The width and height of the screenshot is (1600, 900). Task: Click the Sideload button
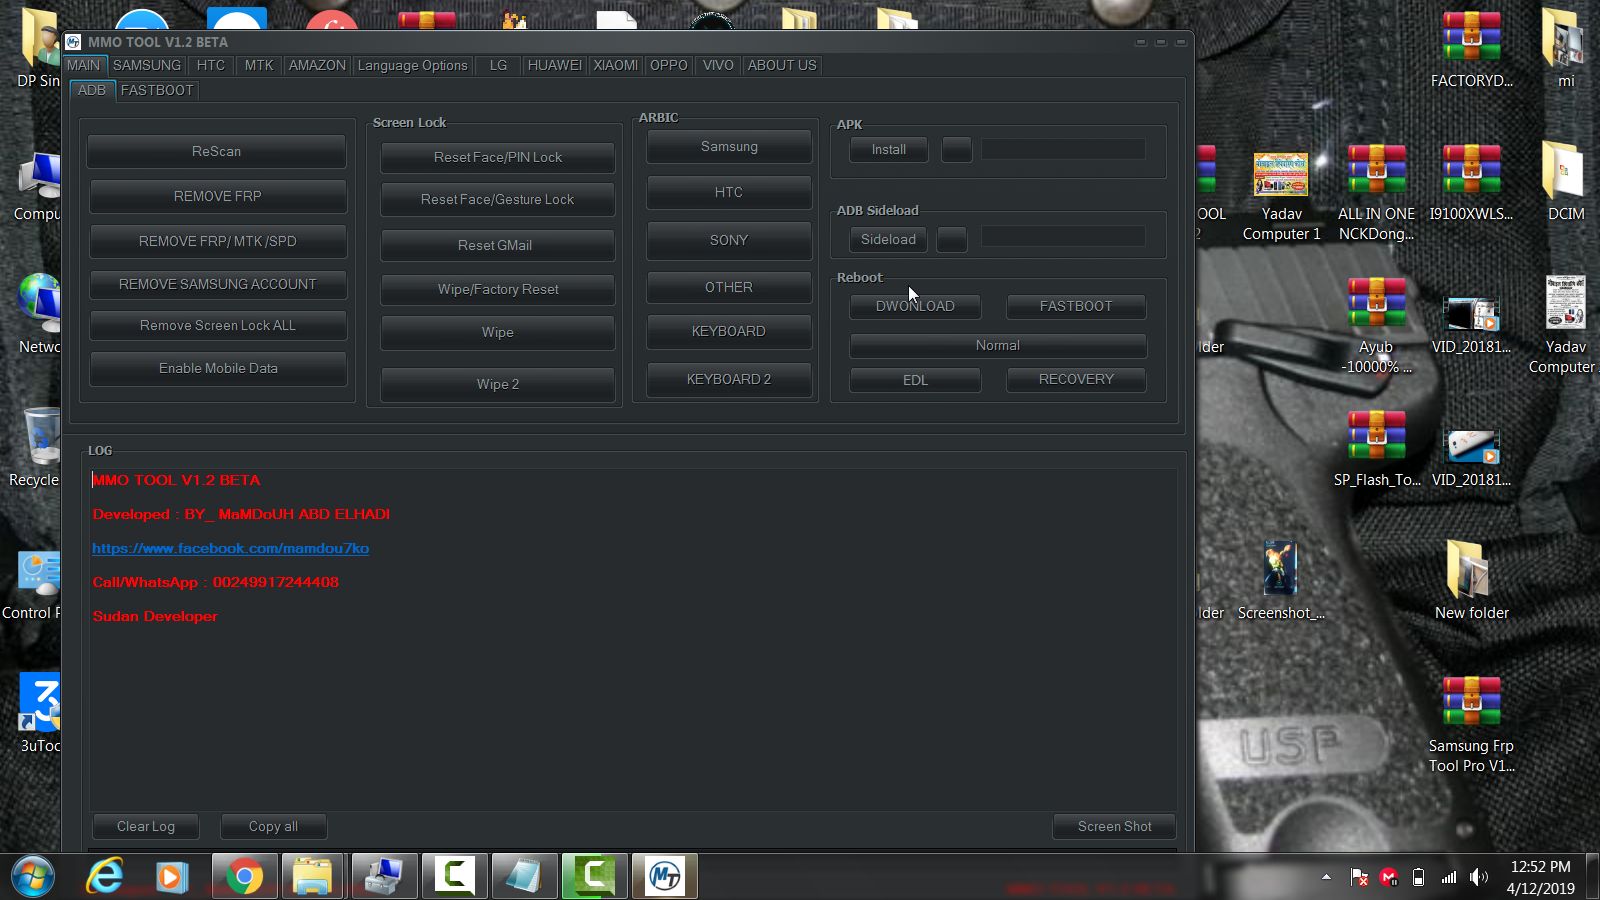click(889, 240)
